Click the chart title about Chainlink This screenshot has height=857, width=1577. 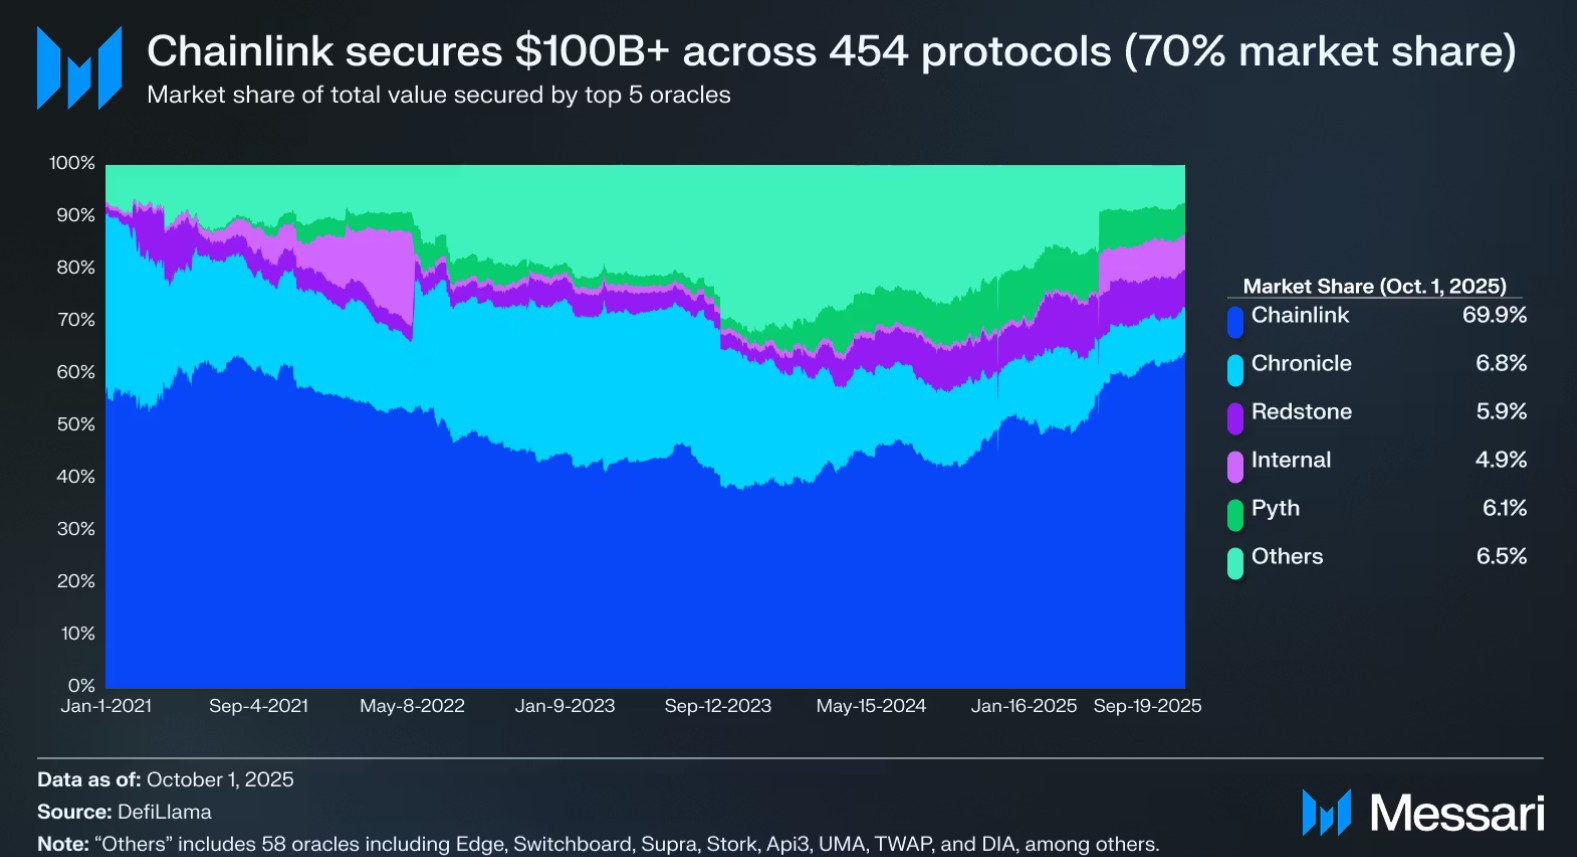point(831,51)
